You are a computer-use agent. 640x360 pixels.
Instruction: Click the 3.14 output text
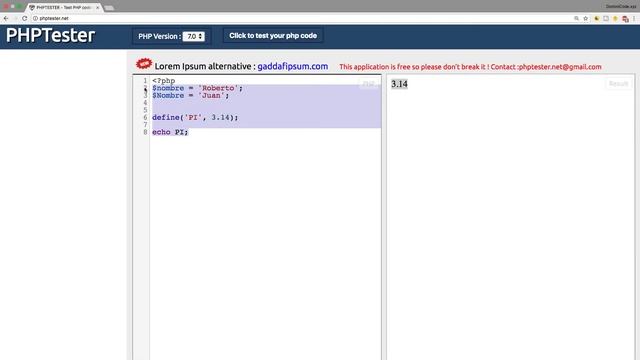[399, 84]
